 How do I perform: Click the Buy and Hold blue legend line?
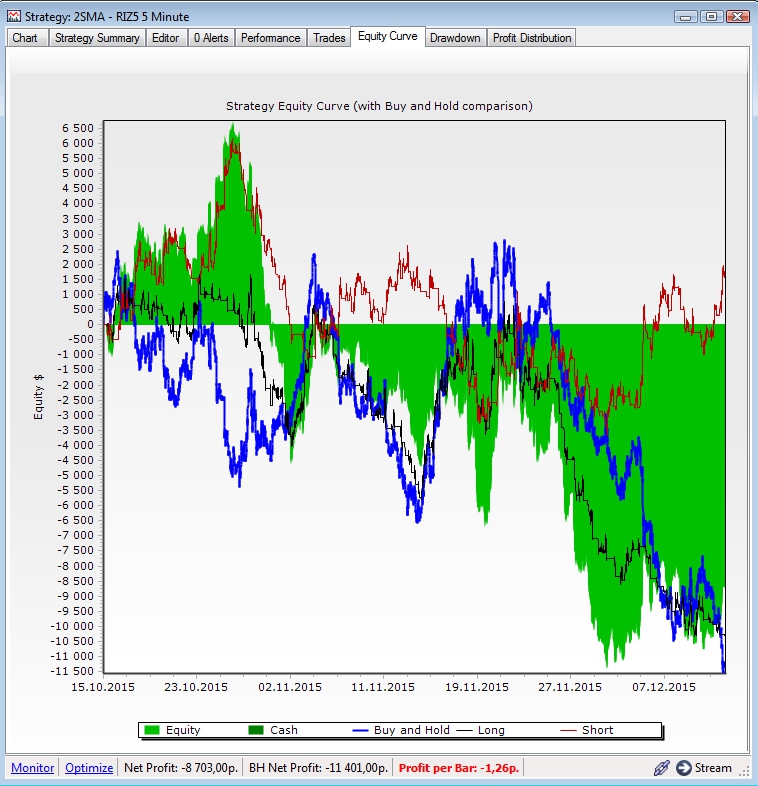pos(360,730)
